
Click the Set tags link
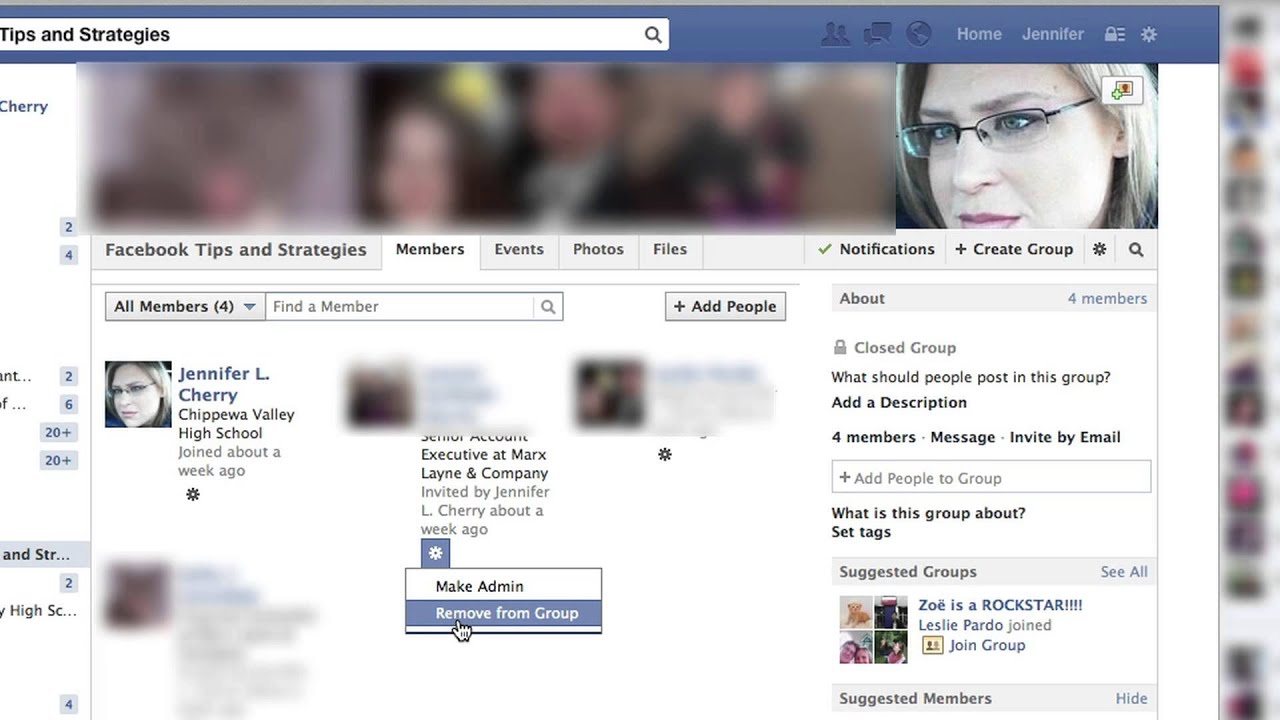861,532
